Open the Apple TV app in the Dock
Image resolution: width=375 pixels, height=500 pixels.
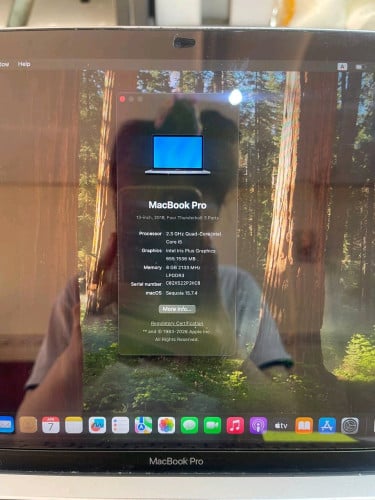[281, 425]
